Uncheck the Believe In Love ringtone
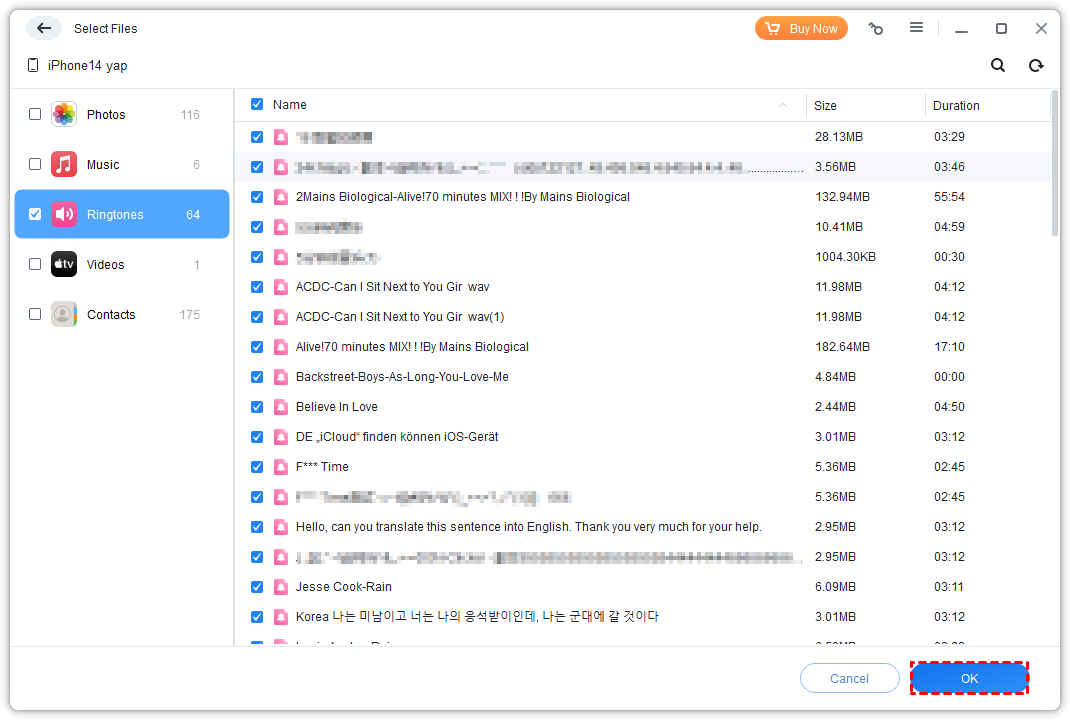This screenshot has height=720, width=1070. coord(257,407)
